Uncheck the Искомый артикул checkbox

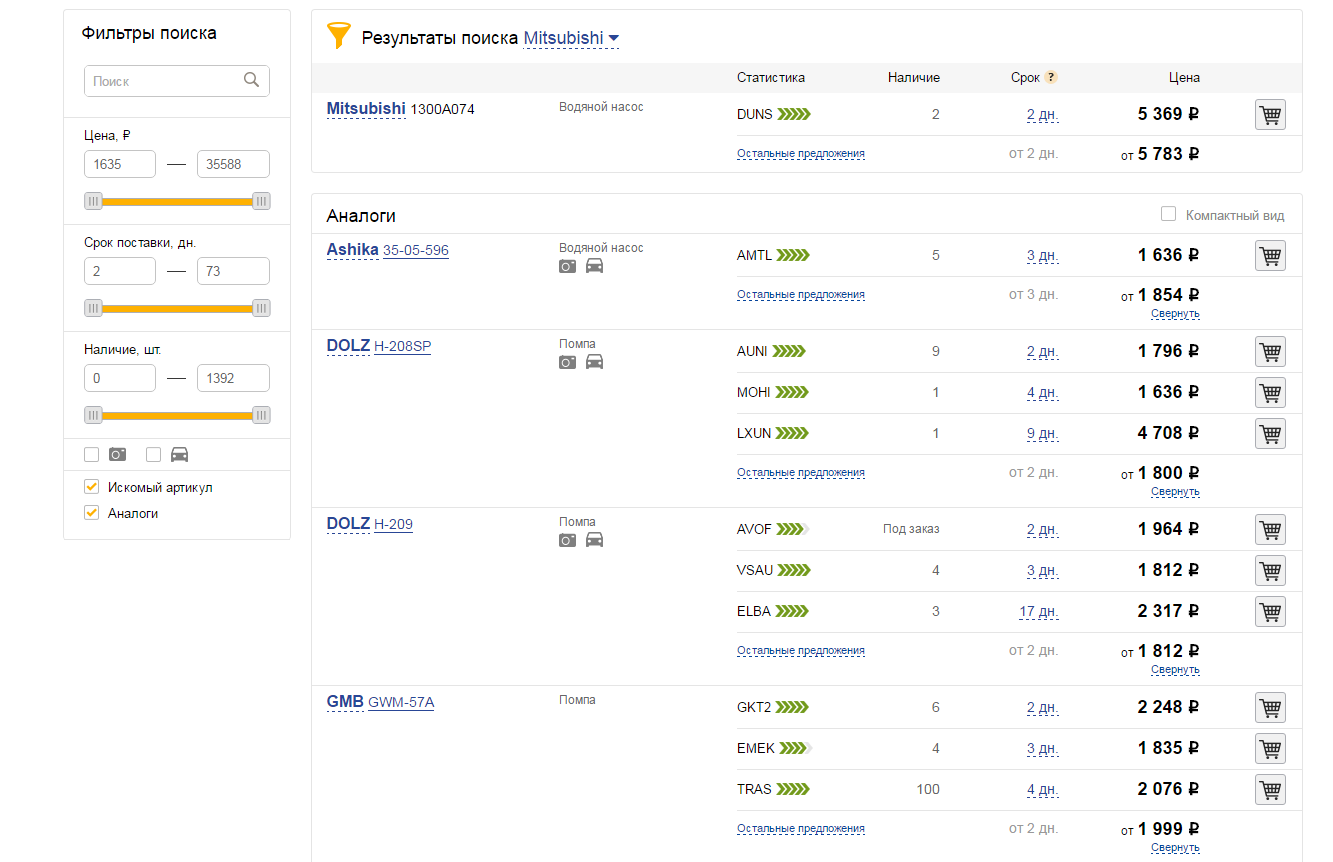click(x=92, y=487)
